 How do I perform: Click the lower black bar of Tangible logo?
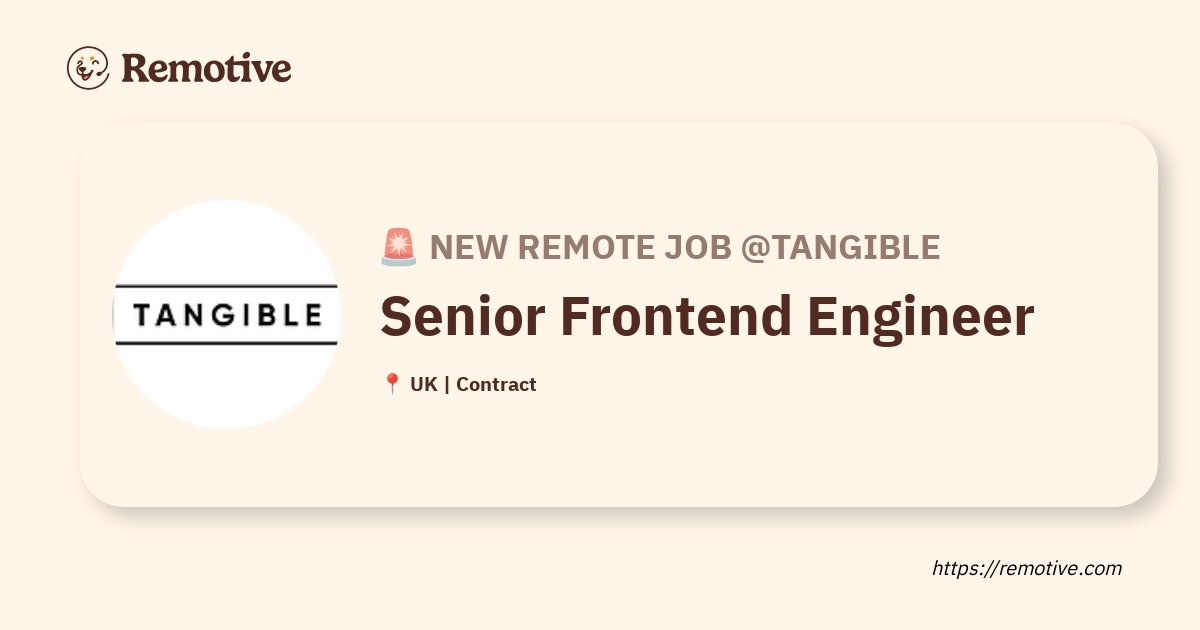click(227, 343)
